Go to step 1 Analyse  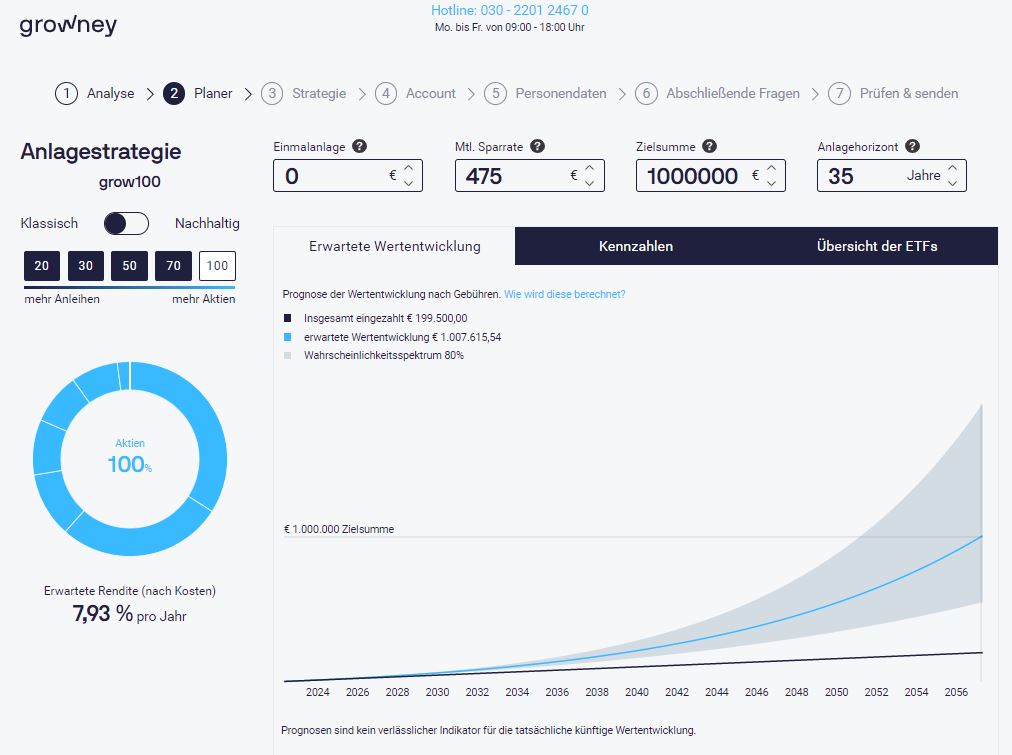click(x=95, y=93)
